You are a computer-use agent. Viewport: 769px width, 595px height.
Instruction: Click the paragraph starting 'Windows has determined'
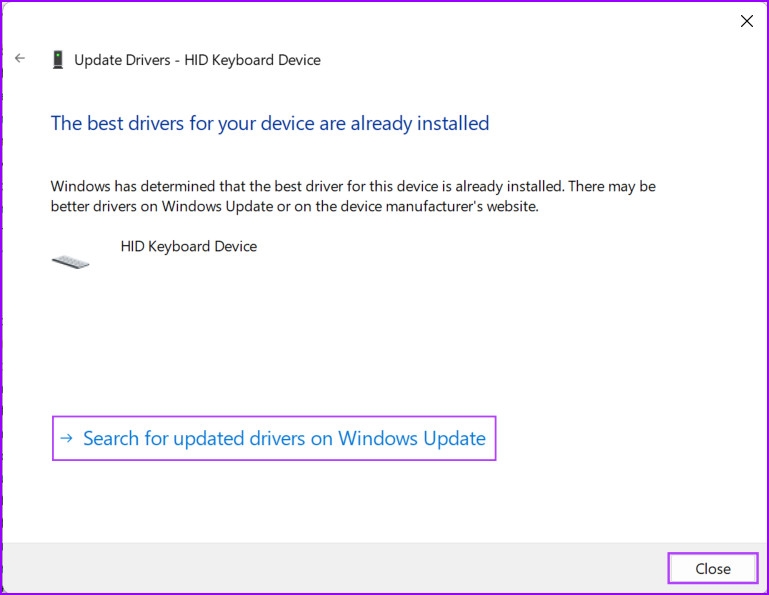(353, 196)
